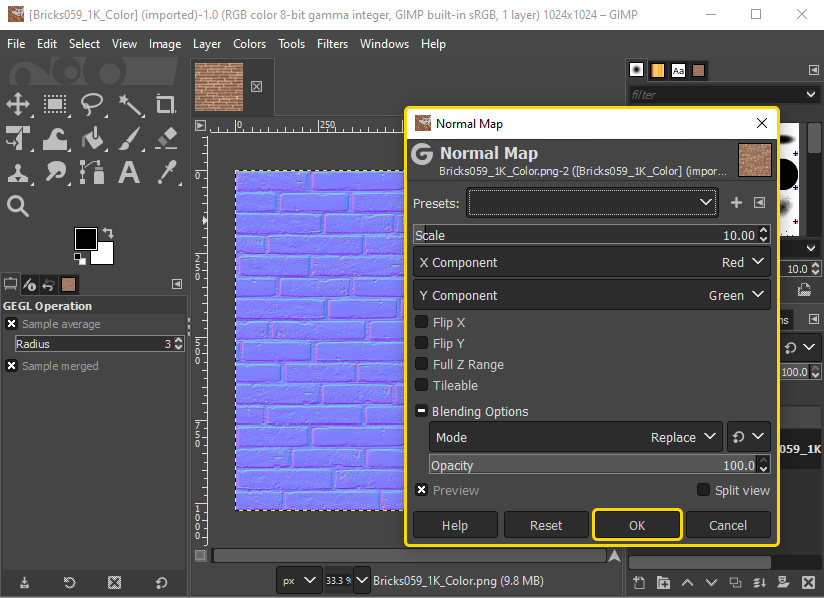
Task: Open the Presets dropdown
Action: pos(593,203)
